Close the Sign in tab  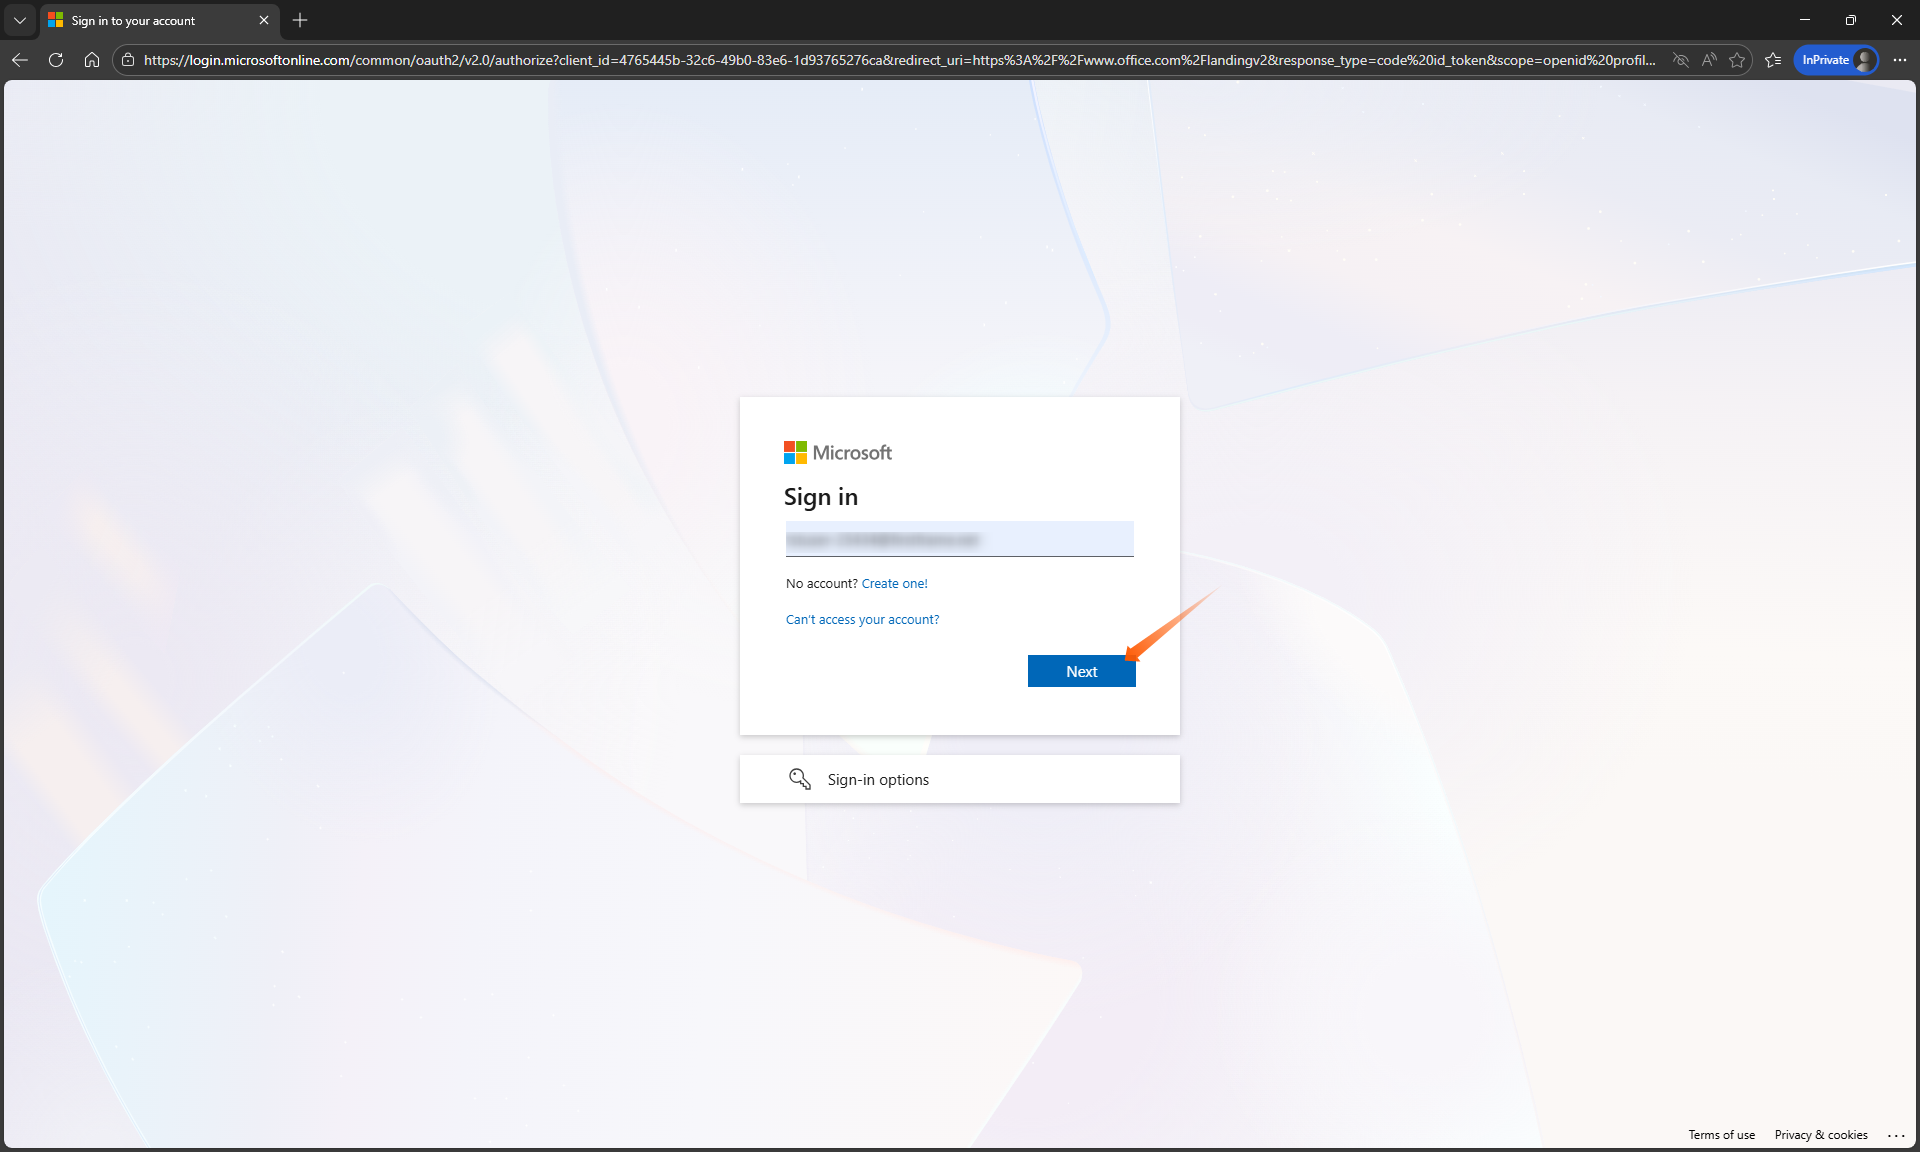(264, 20)
